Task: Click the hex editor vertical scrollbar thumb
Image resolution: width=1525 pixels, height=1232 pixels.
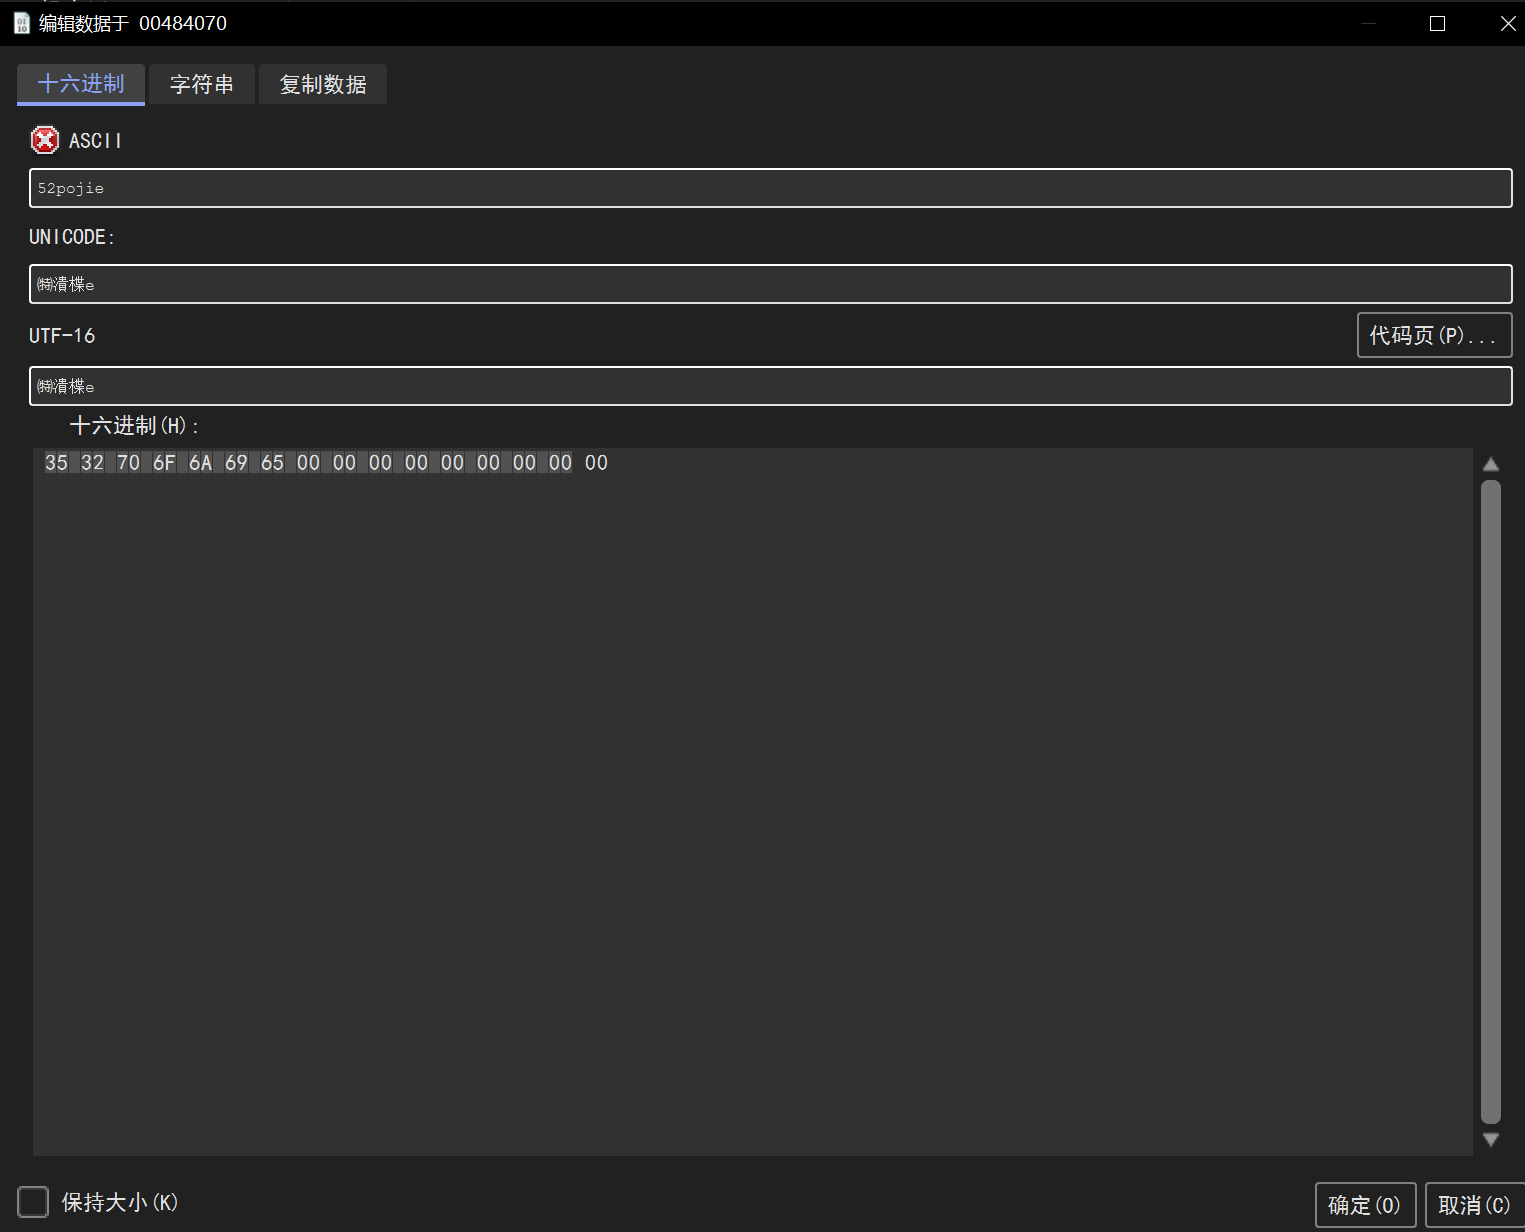Action: pyautogui.click(x=1491, y=802)
